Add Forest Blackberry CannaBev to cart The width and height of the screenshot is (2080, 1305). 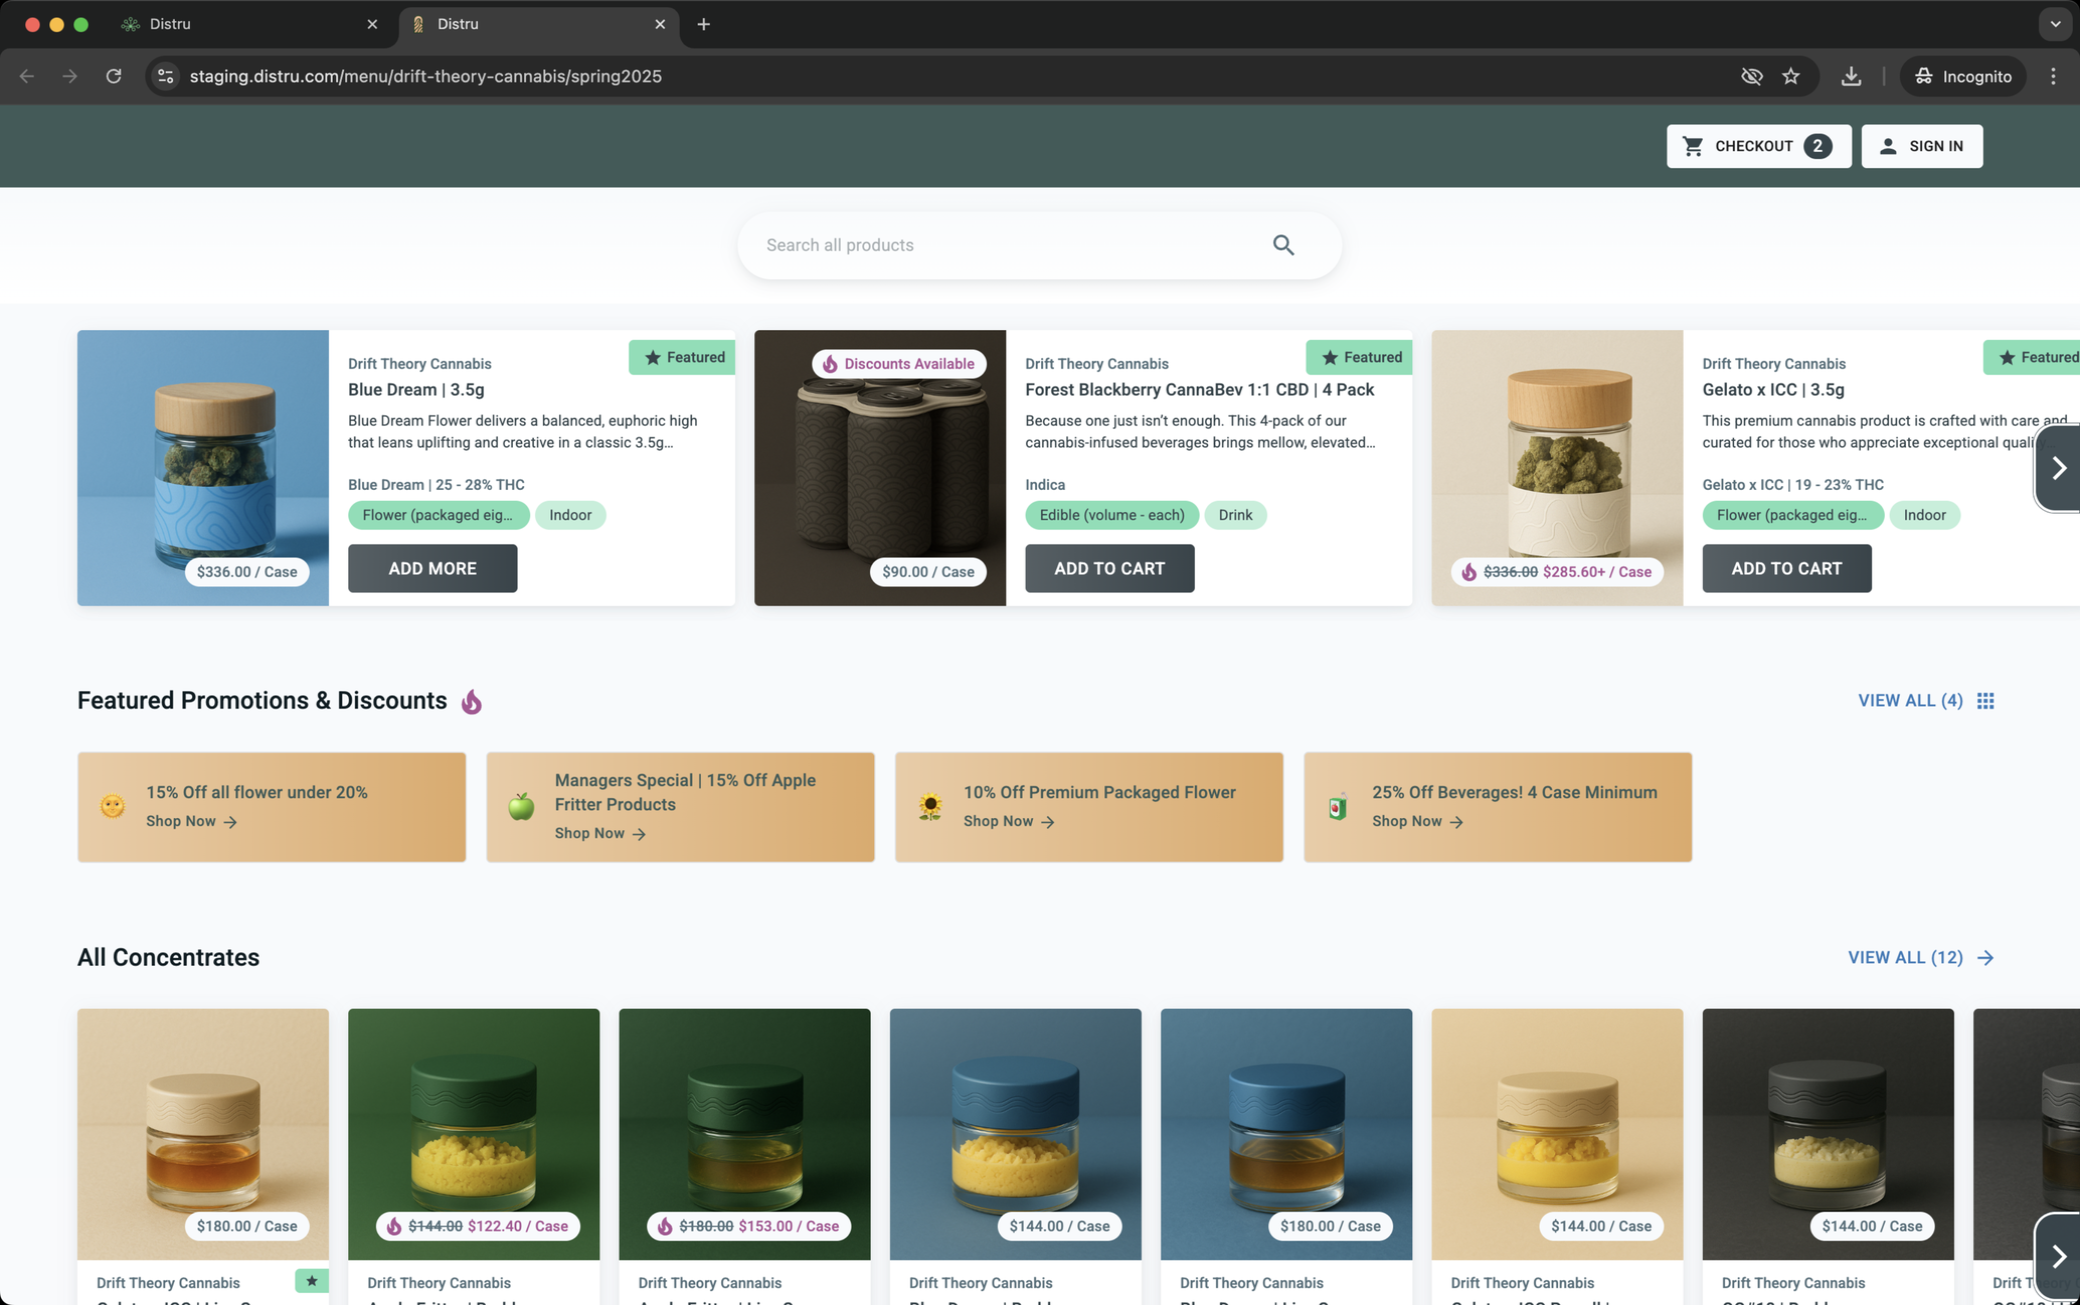pos(1109,568)
